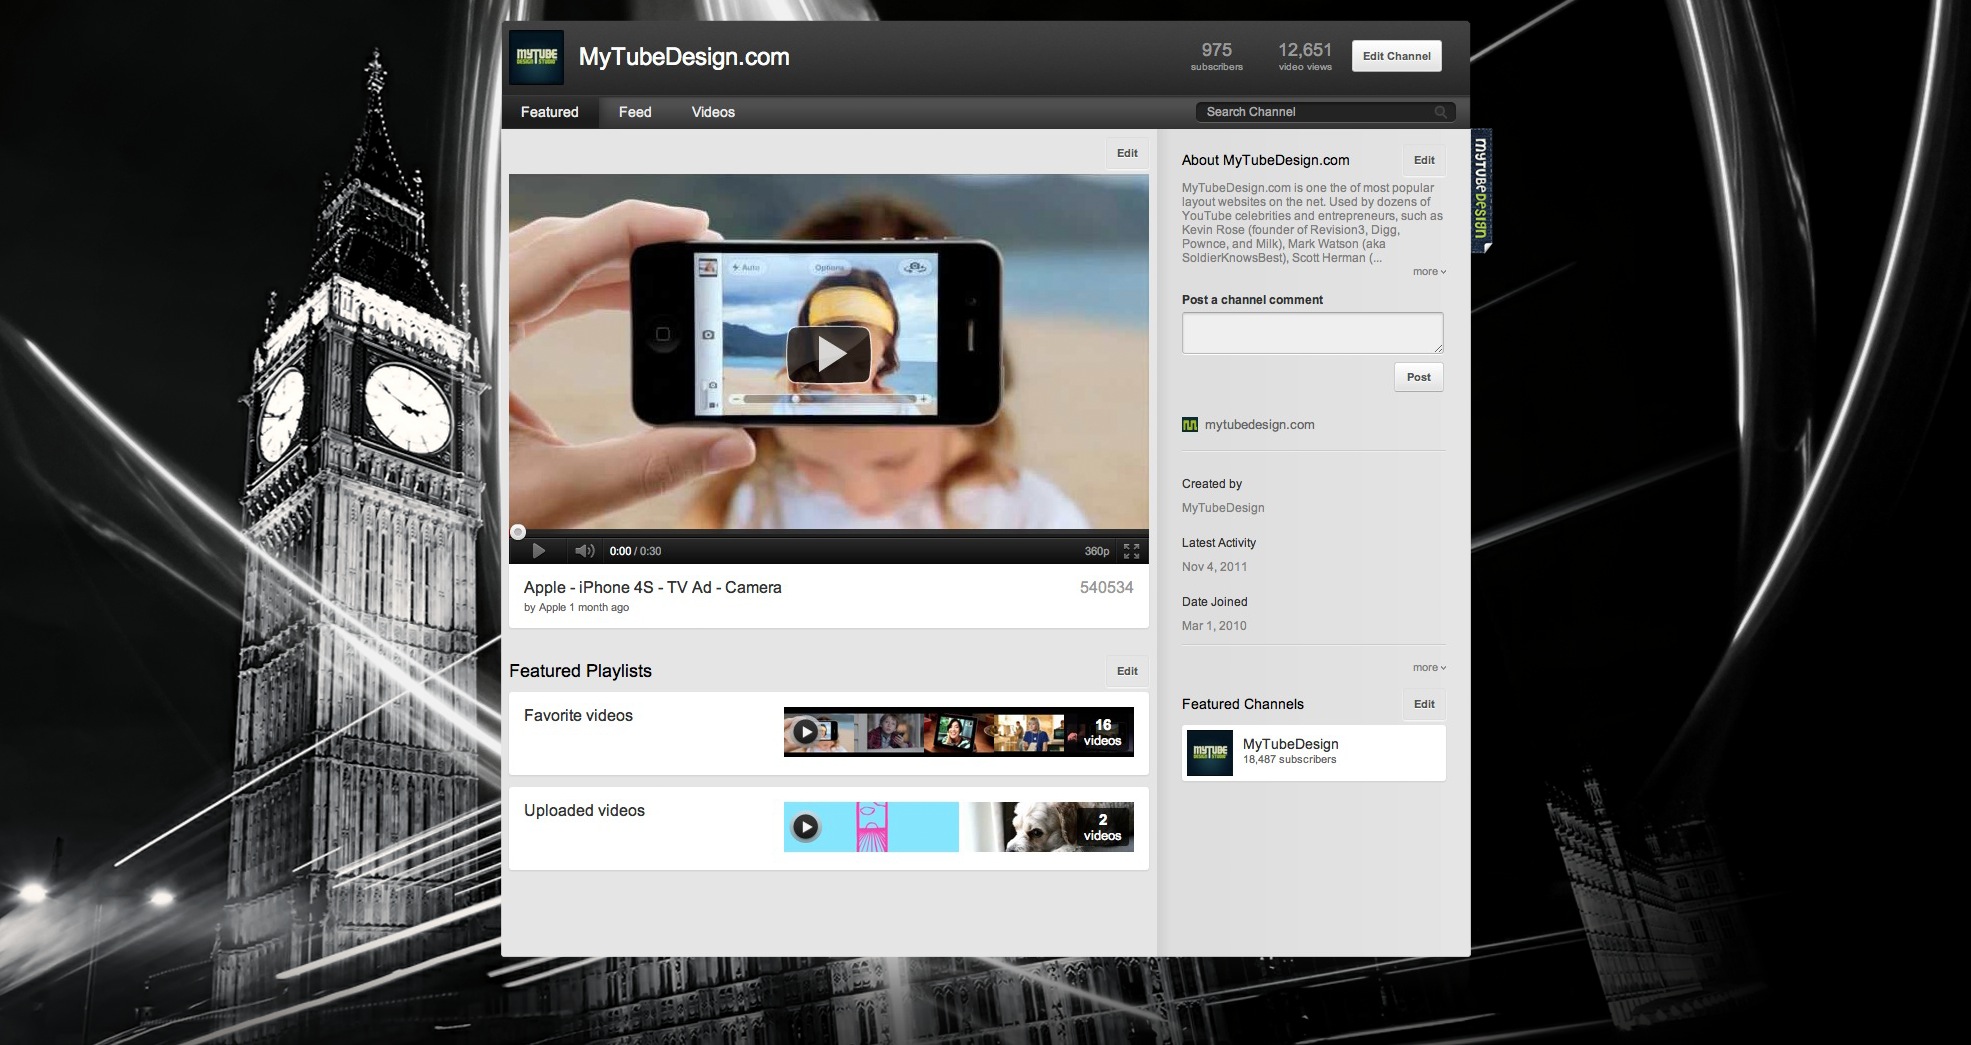This screenshot has height=1045, width=1971.
Task: Click the Search Channel input field
Action: click(1325, 112)
